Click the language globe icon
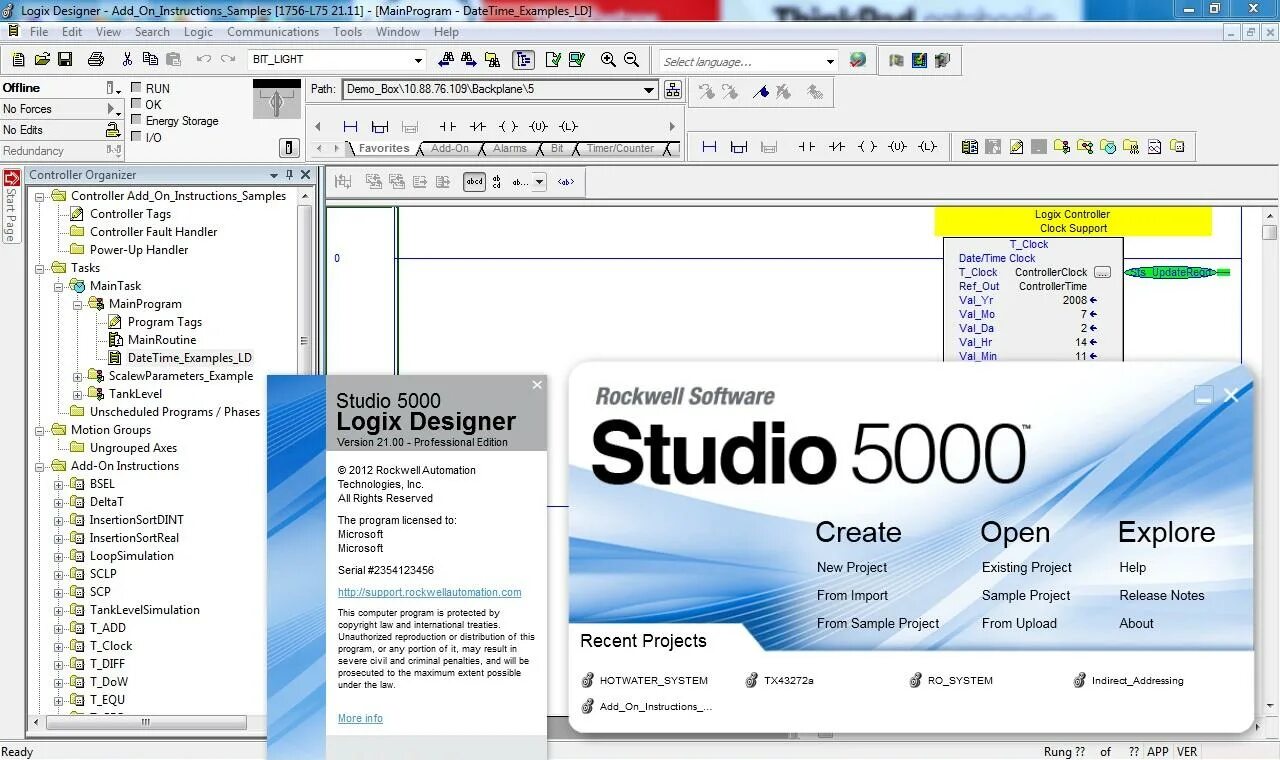1280x760 pixels. pyautogui.click(x=857, y=60)
